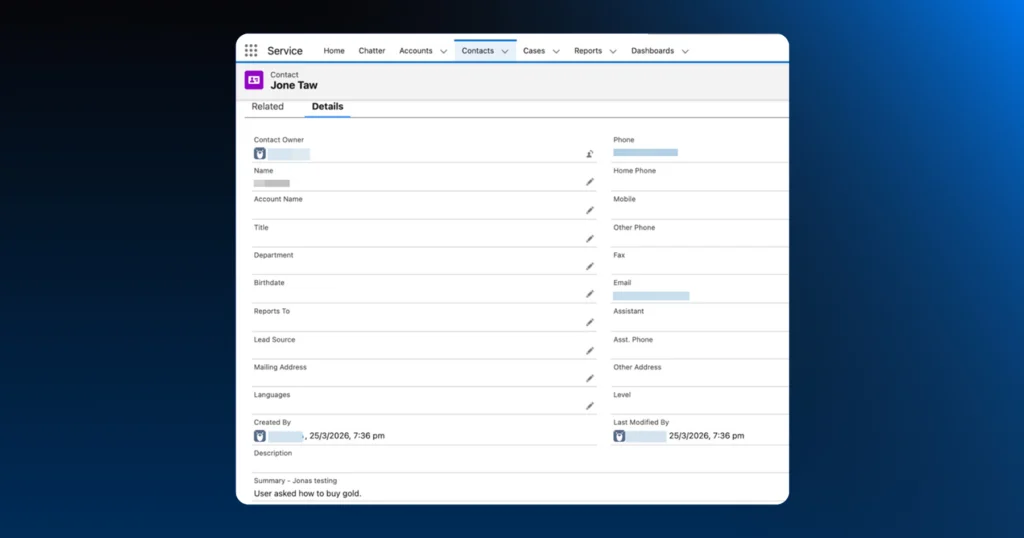Open the Chatter tab
Screen dimensions: 1024x538
372,50
